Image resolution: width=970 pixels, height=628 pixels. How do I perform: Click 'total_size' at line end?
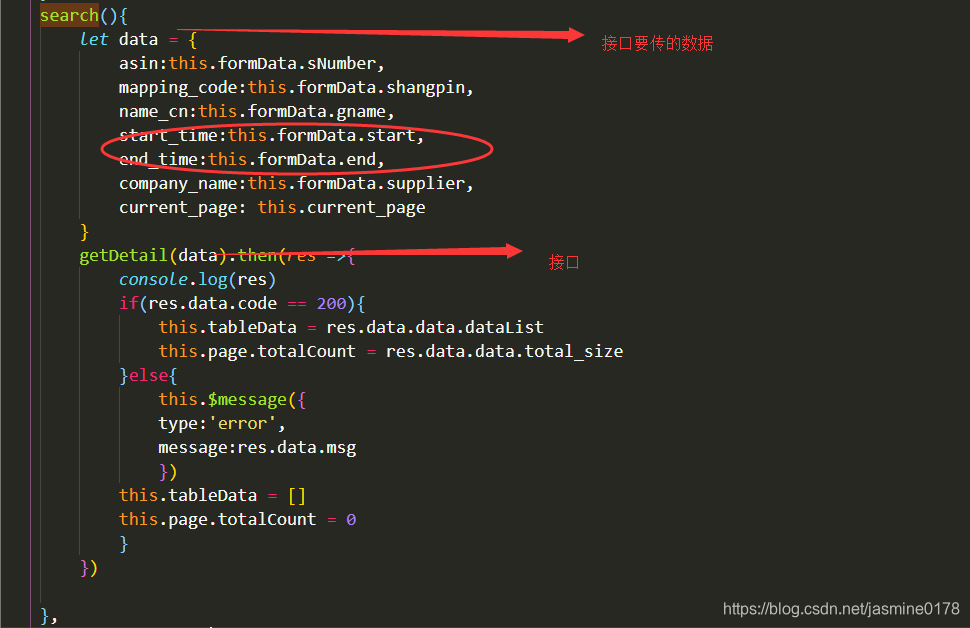click(x=574, y=351)
